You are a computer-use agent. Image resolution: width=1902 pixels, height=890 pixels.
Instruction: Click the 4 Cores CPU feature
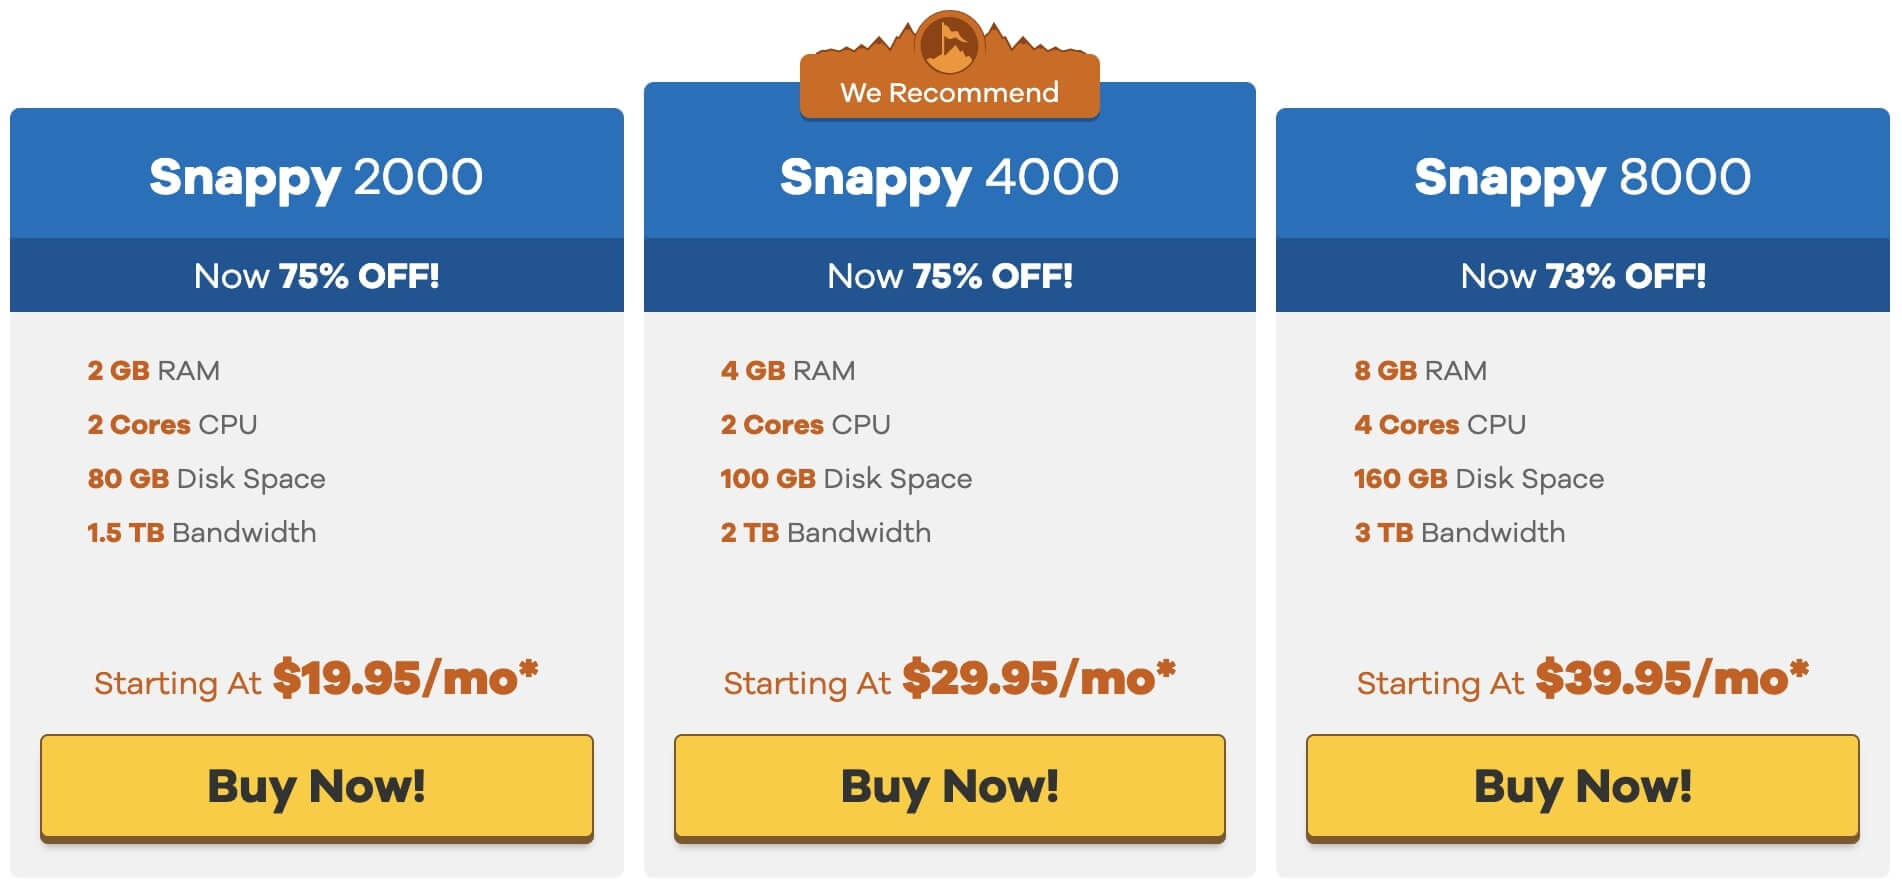coord(1440,425)
